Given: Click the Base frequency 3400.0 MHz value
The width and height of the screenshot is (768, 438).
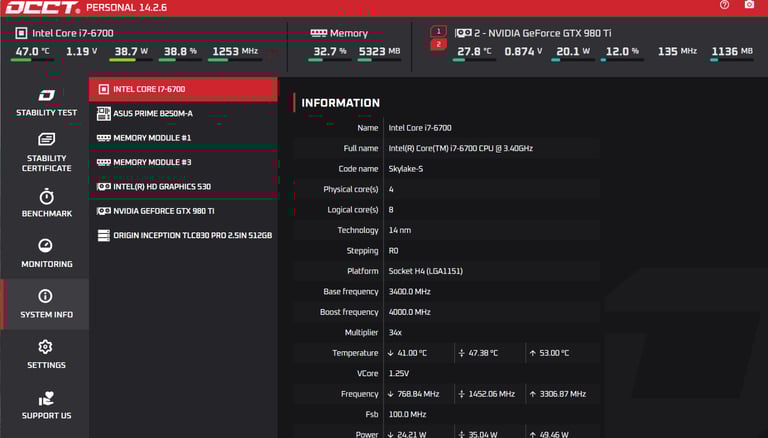Looking at the screenshot, I should pos(409,292).
